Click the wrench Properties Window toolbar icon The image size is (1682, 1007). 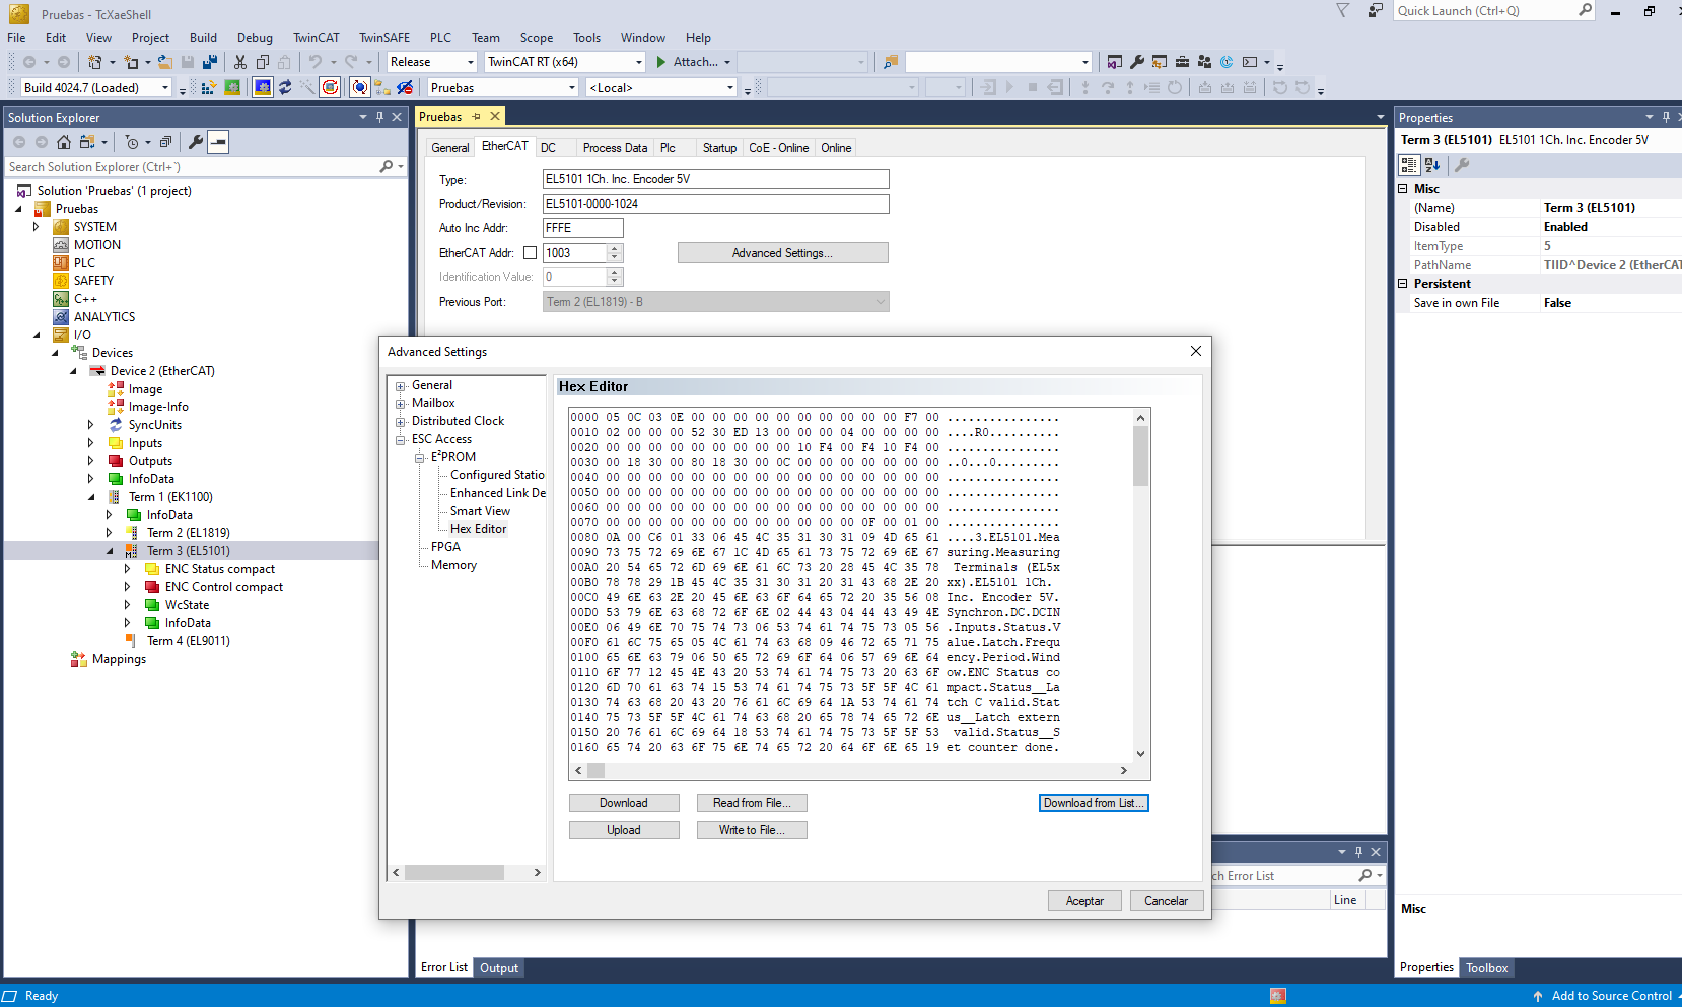click(x=1137, y=62)
